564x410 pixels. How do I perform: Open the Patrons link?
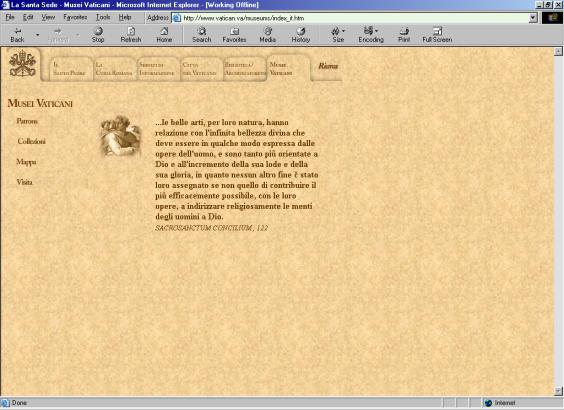(27, 121)
